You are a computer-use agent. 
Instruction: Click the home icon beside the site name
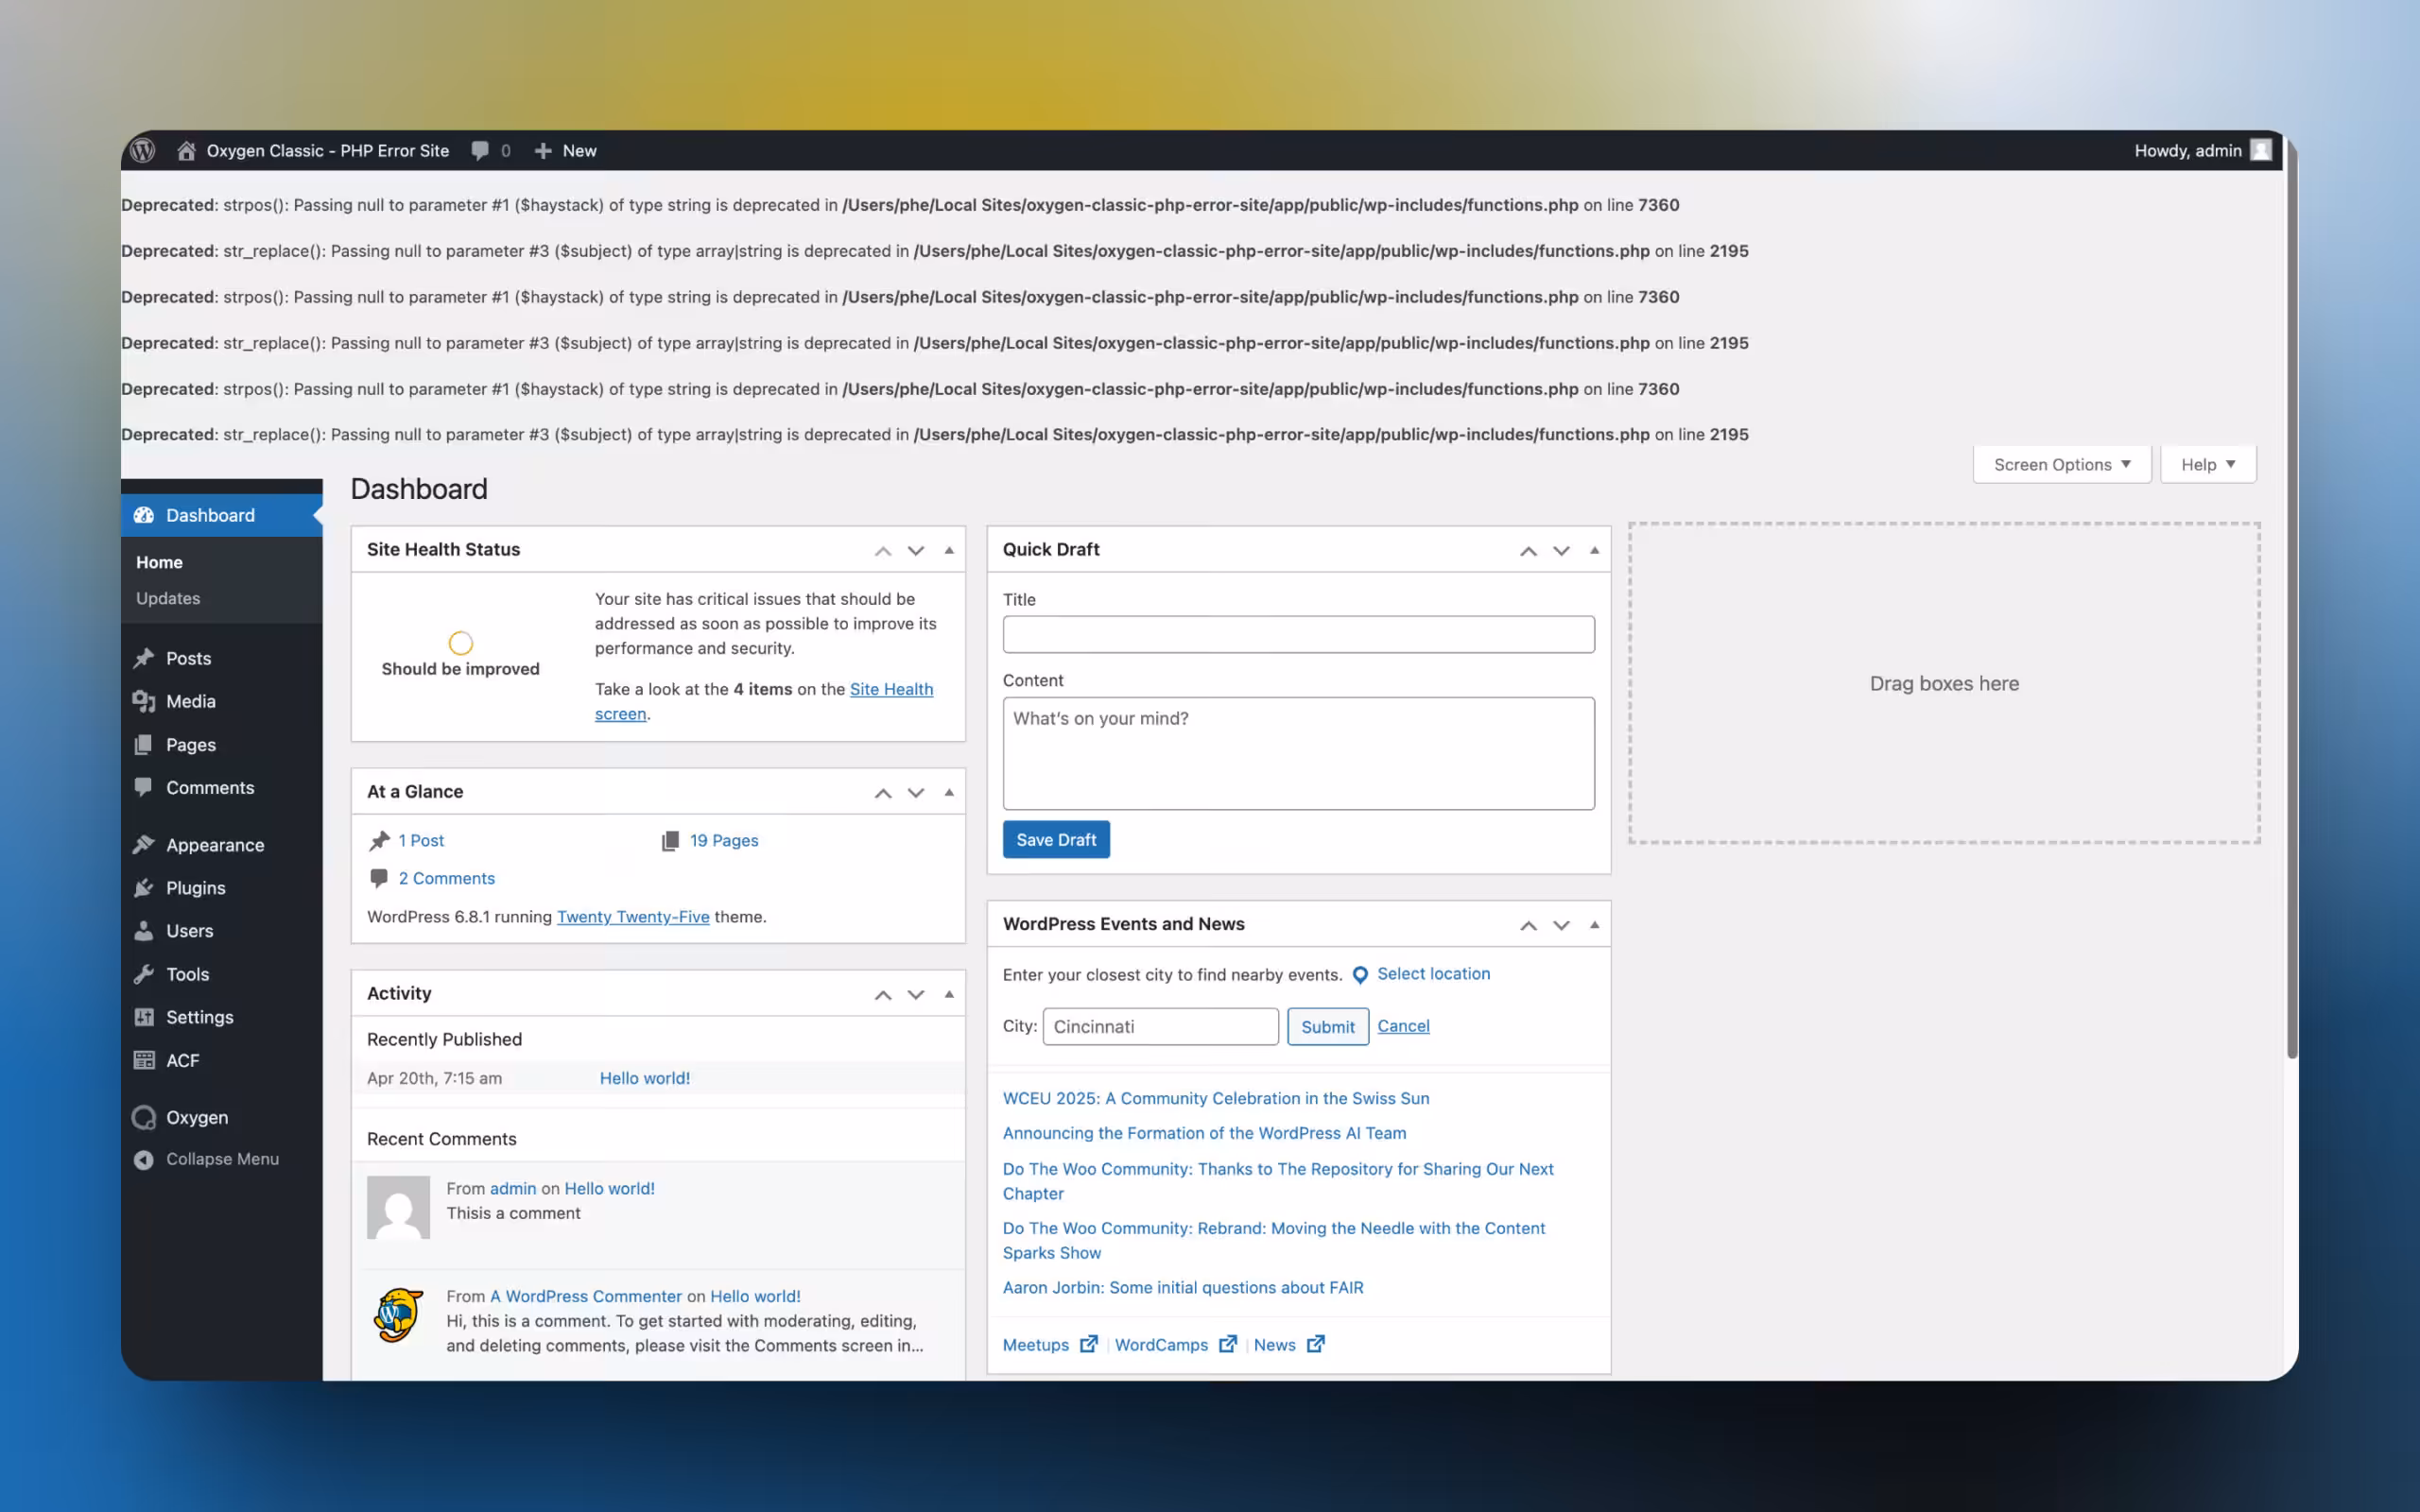pos(186,151)
